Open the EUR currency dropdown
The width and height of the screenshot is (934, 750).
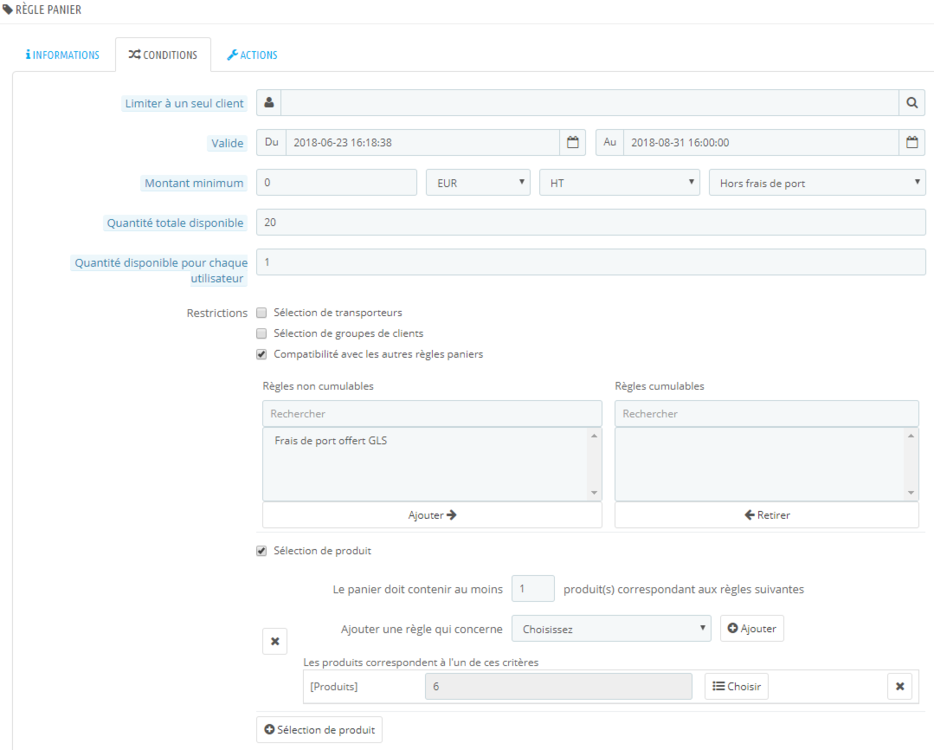click(478, 182)
